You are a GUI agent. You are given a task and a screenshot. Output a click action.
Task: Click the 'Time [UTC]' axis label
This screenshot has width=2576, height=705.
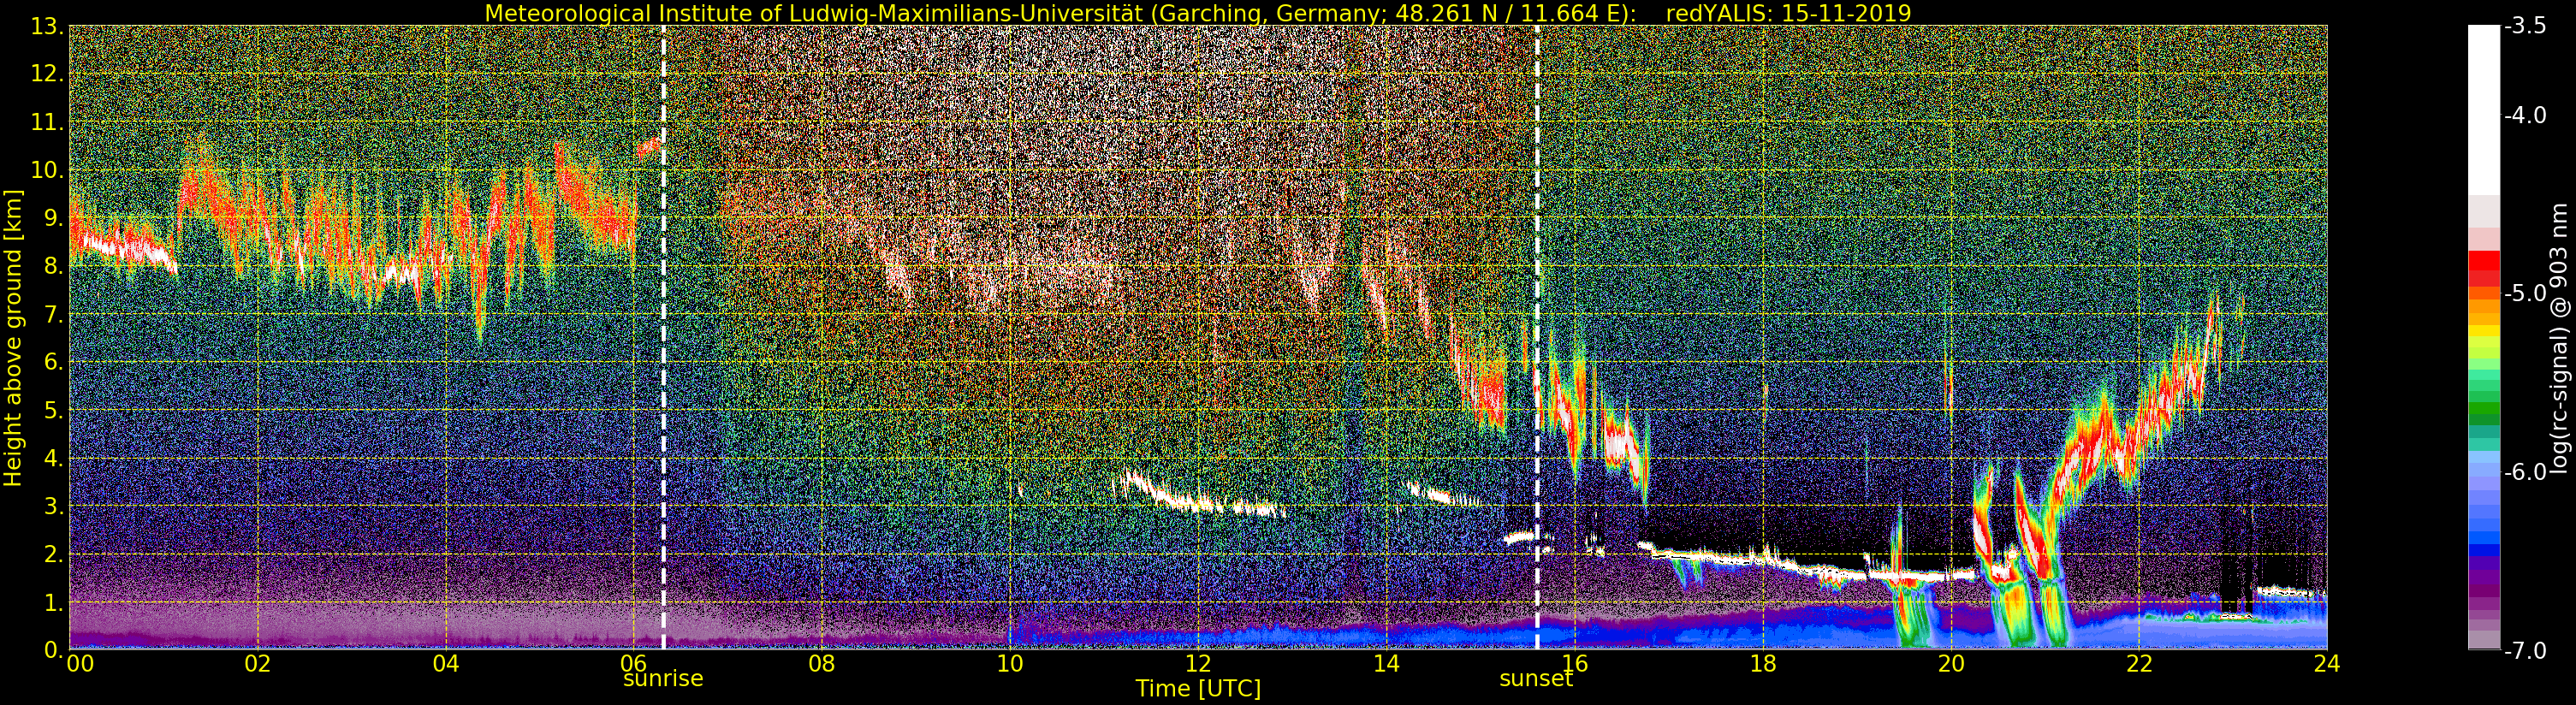1198,689
